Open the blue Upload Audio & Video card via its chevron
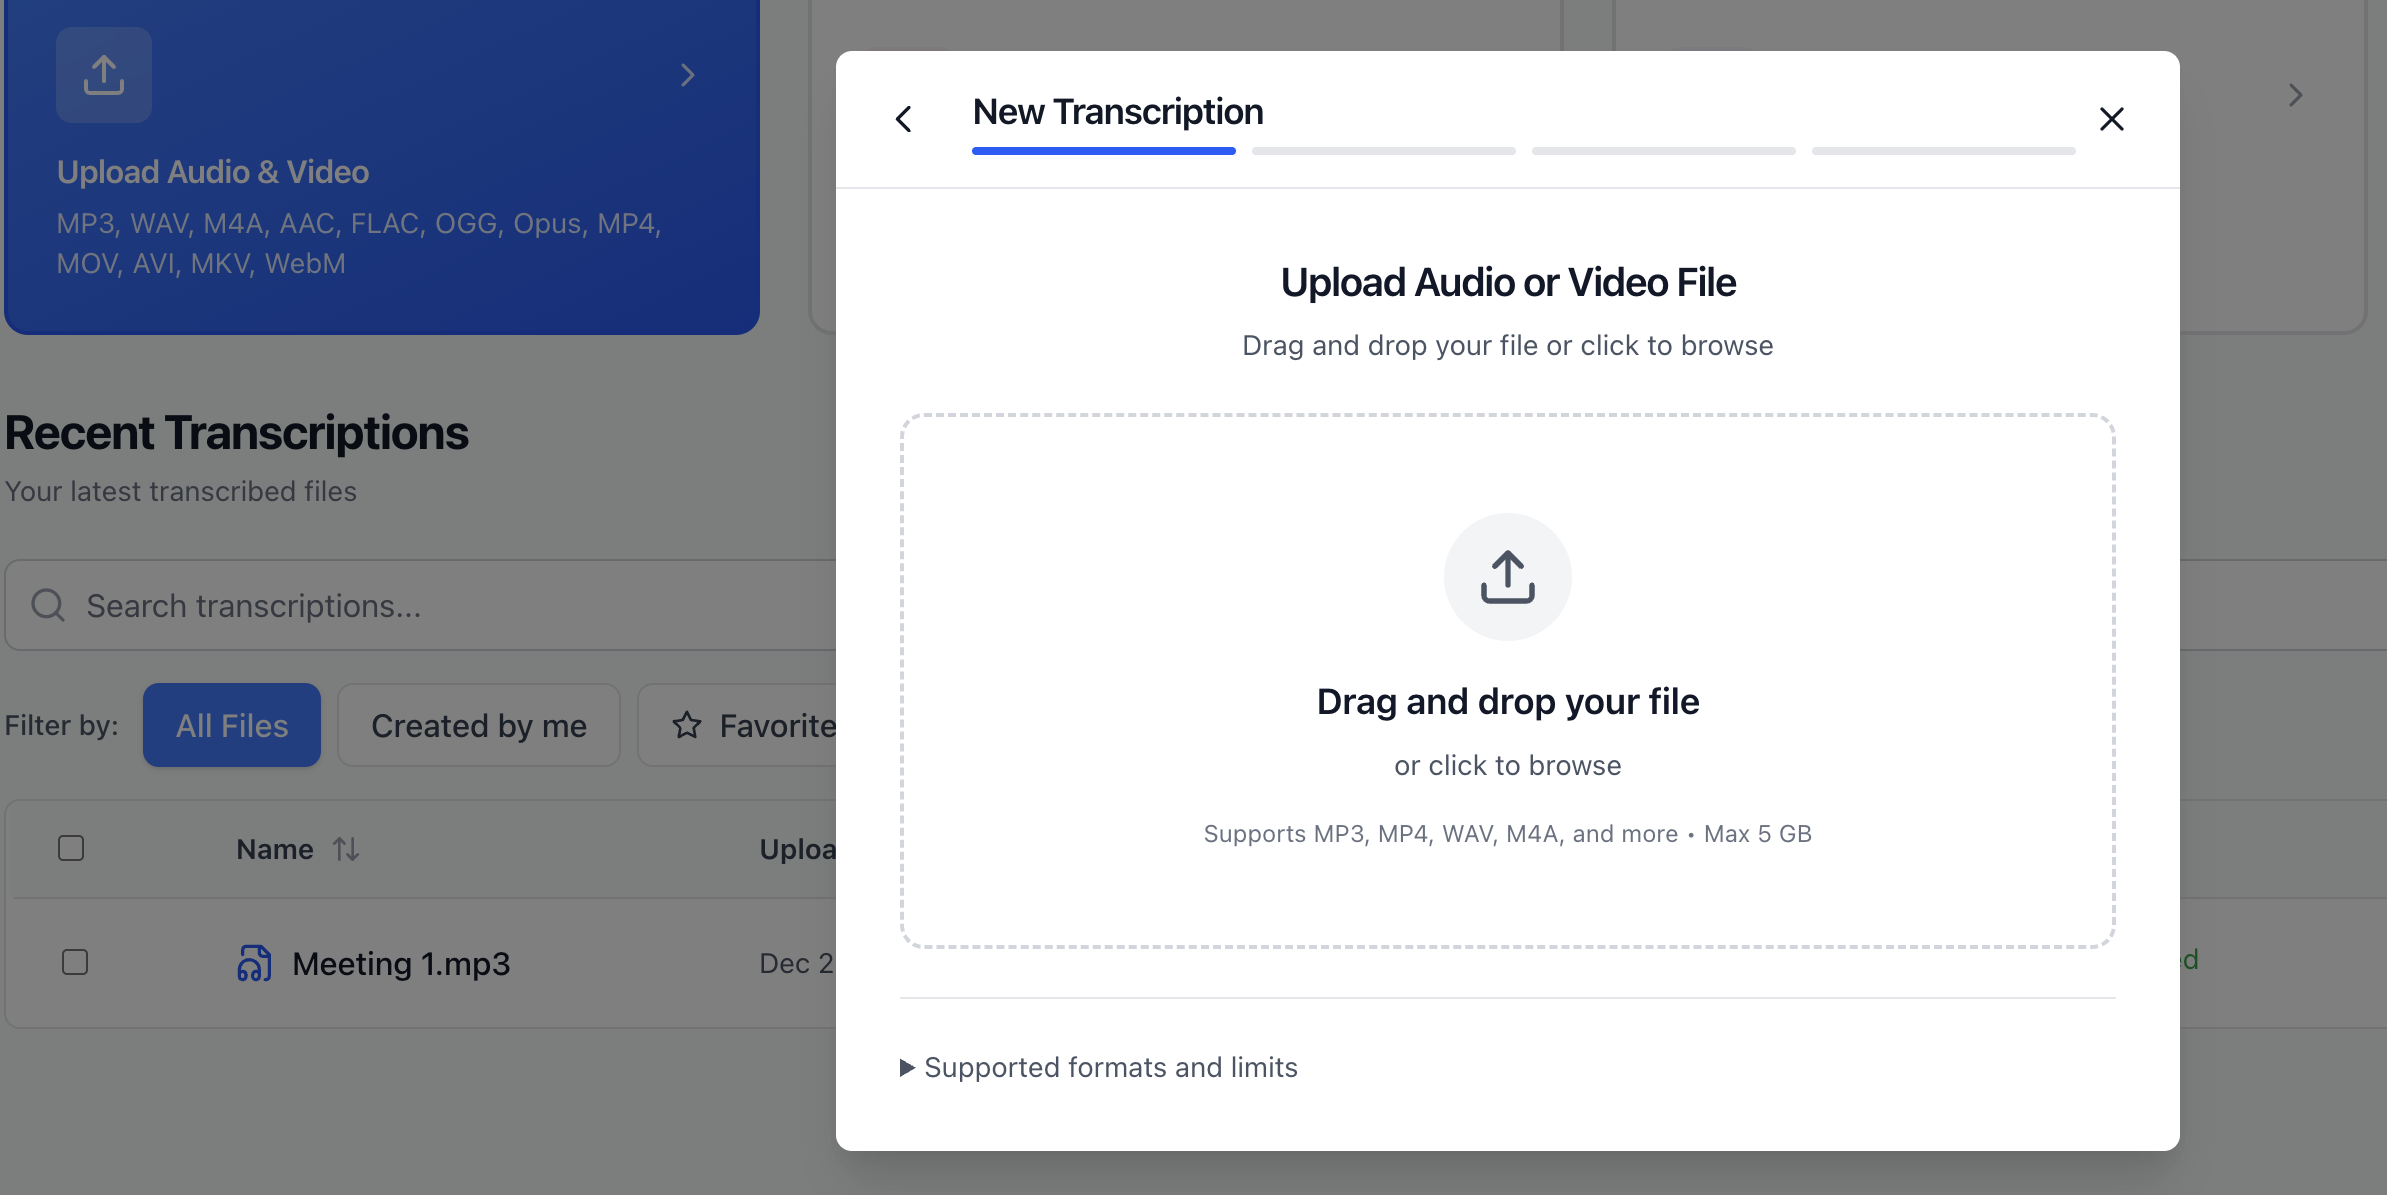The width and height of the screenshot is (2387, 1195). pyautogui.click(x=687, y=75)
